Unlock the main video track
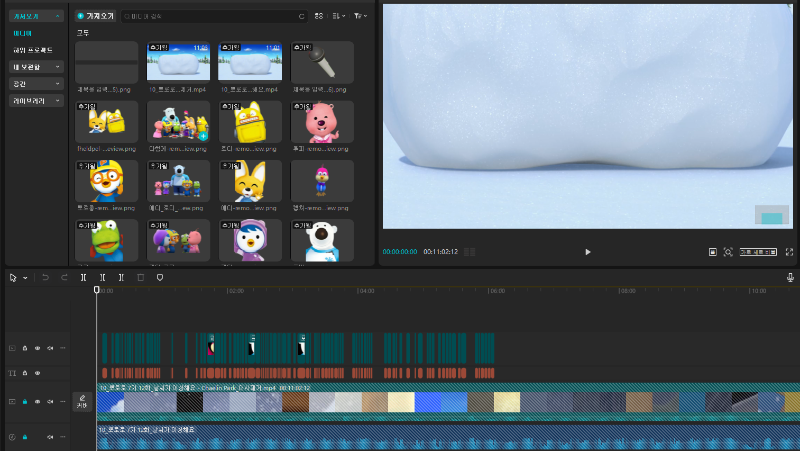This screenshot has width=800, height=451. (x=24, y=402)
